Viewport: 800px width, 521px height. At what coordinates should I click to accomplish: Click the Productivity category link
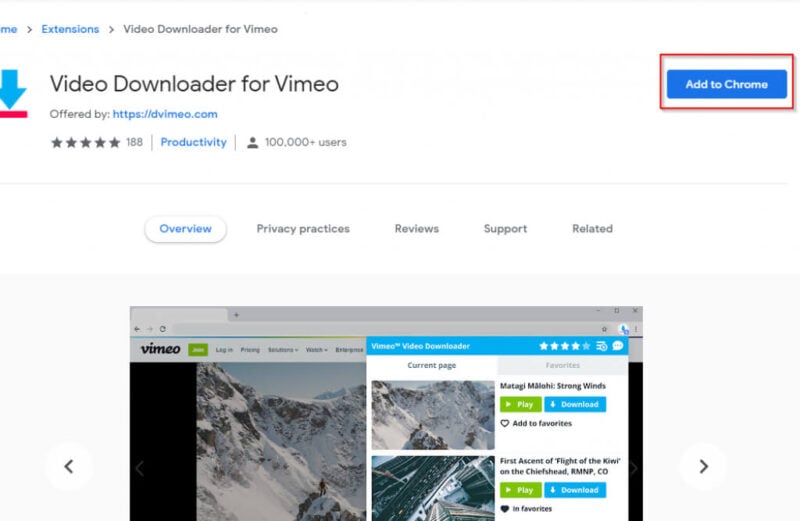[x=193, y=143]
